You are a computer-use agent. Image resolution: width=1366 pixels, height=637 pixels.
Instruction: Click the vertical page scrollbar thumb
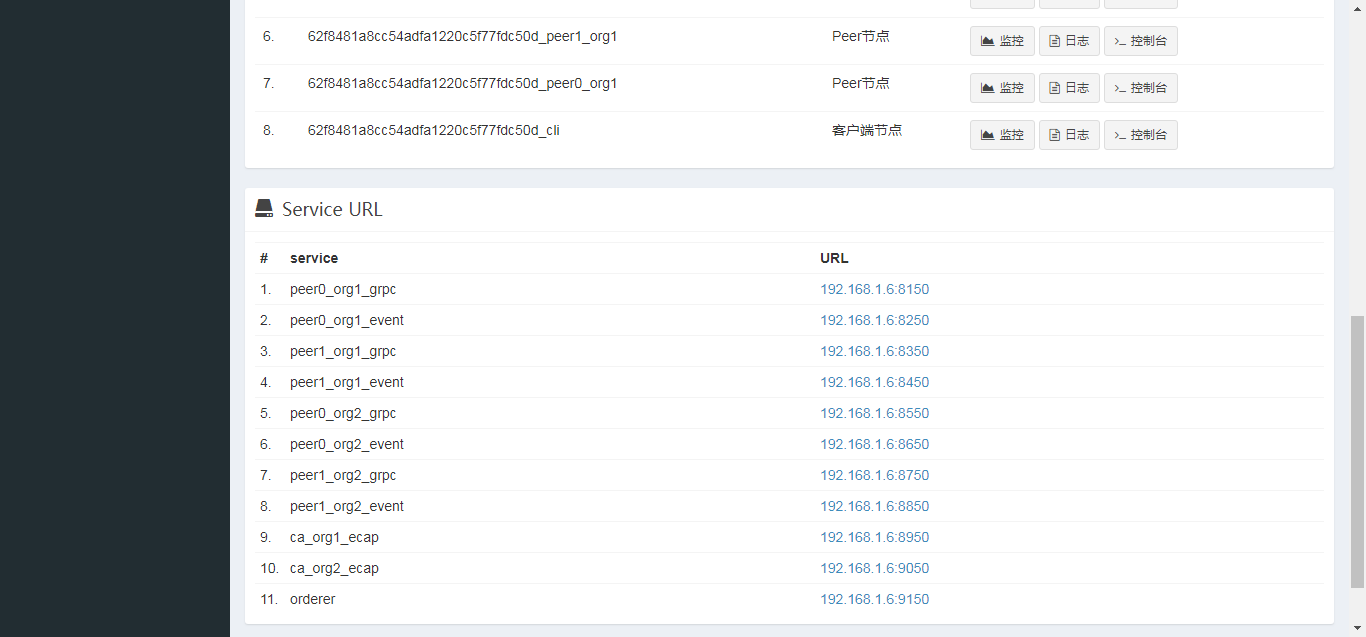tap(1357, 452)
